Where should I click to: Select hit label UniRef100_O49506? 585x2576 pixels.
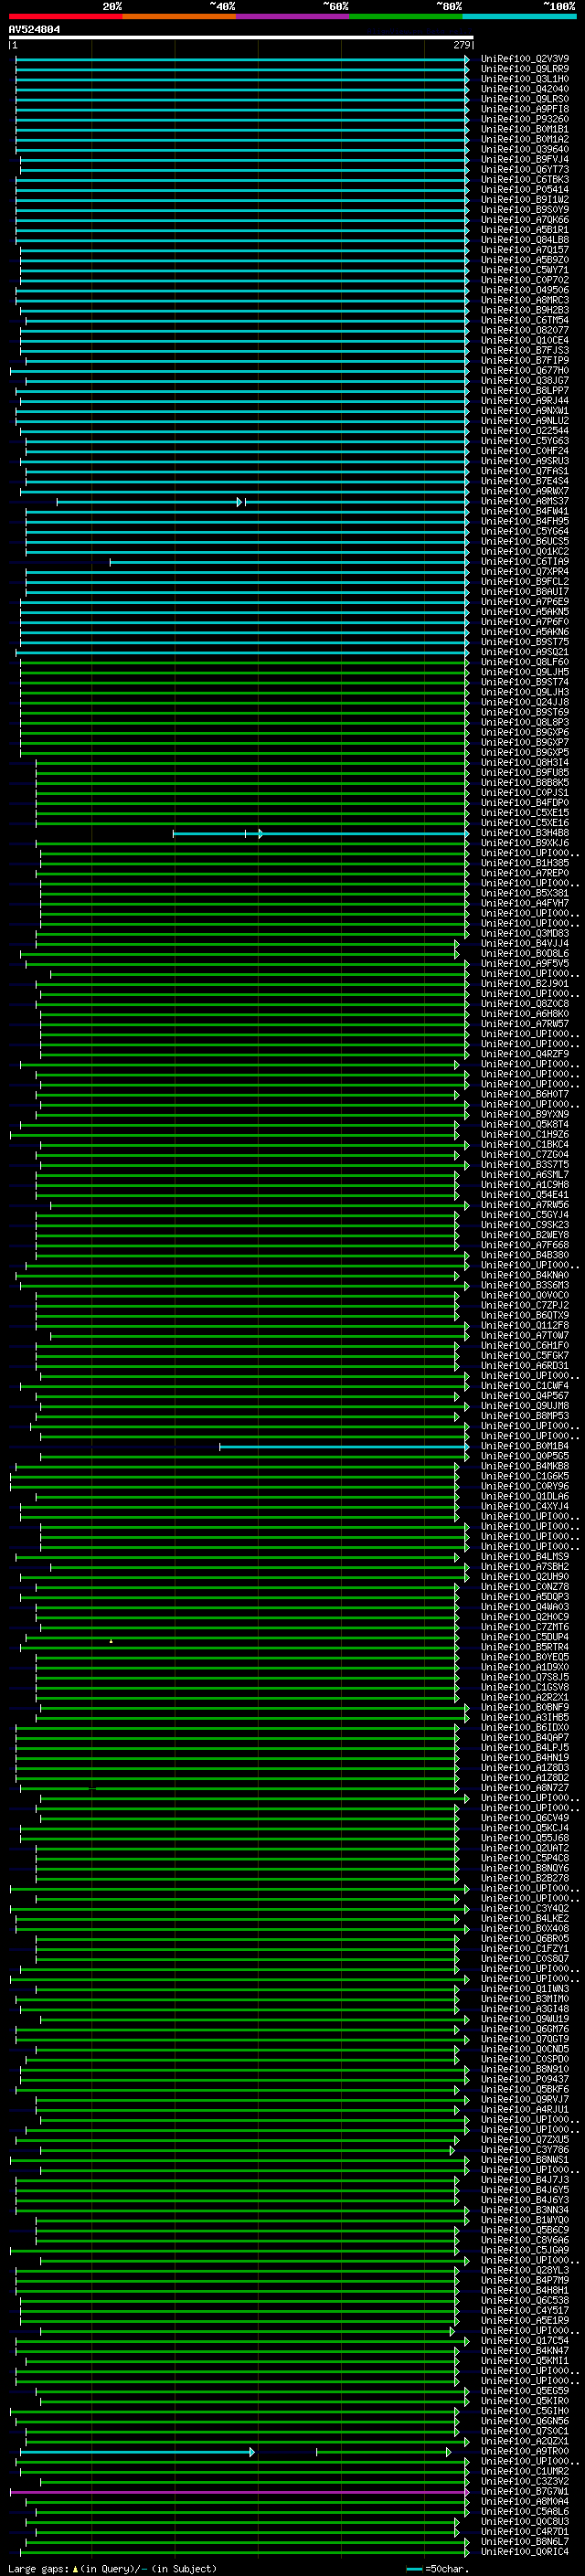(525, 291)
